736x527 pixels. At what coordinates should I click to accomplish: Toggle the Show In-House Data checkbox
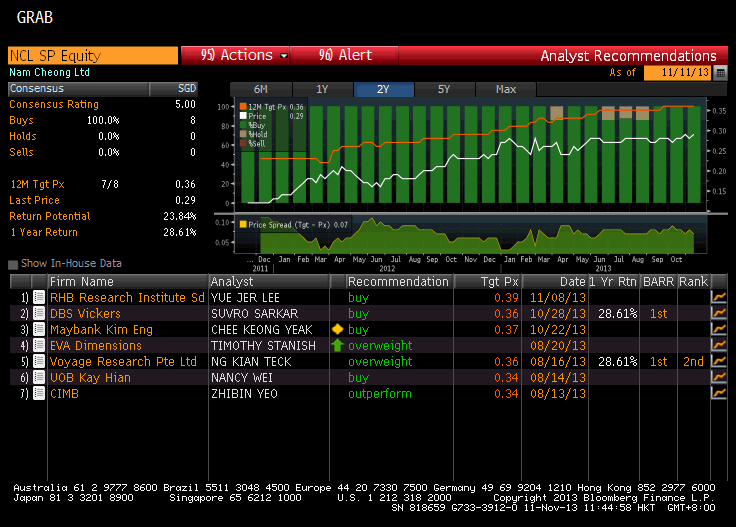point(13,264)
